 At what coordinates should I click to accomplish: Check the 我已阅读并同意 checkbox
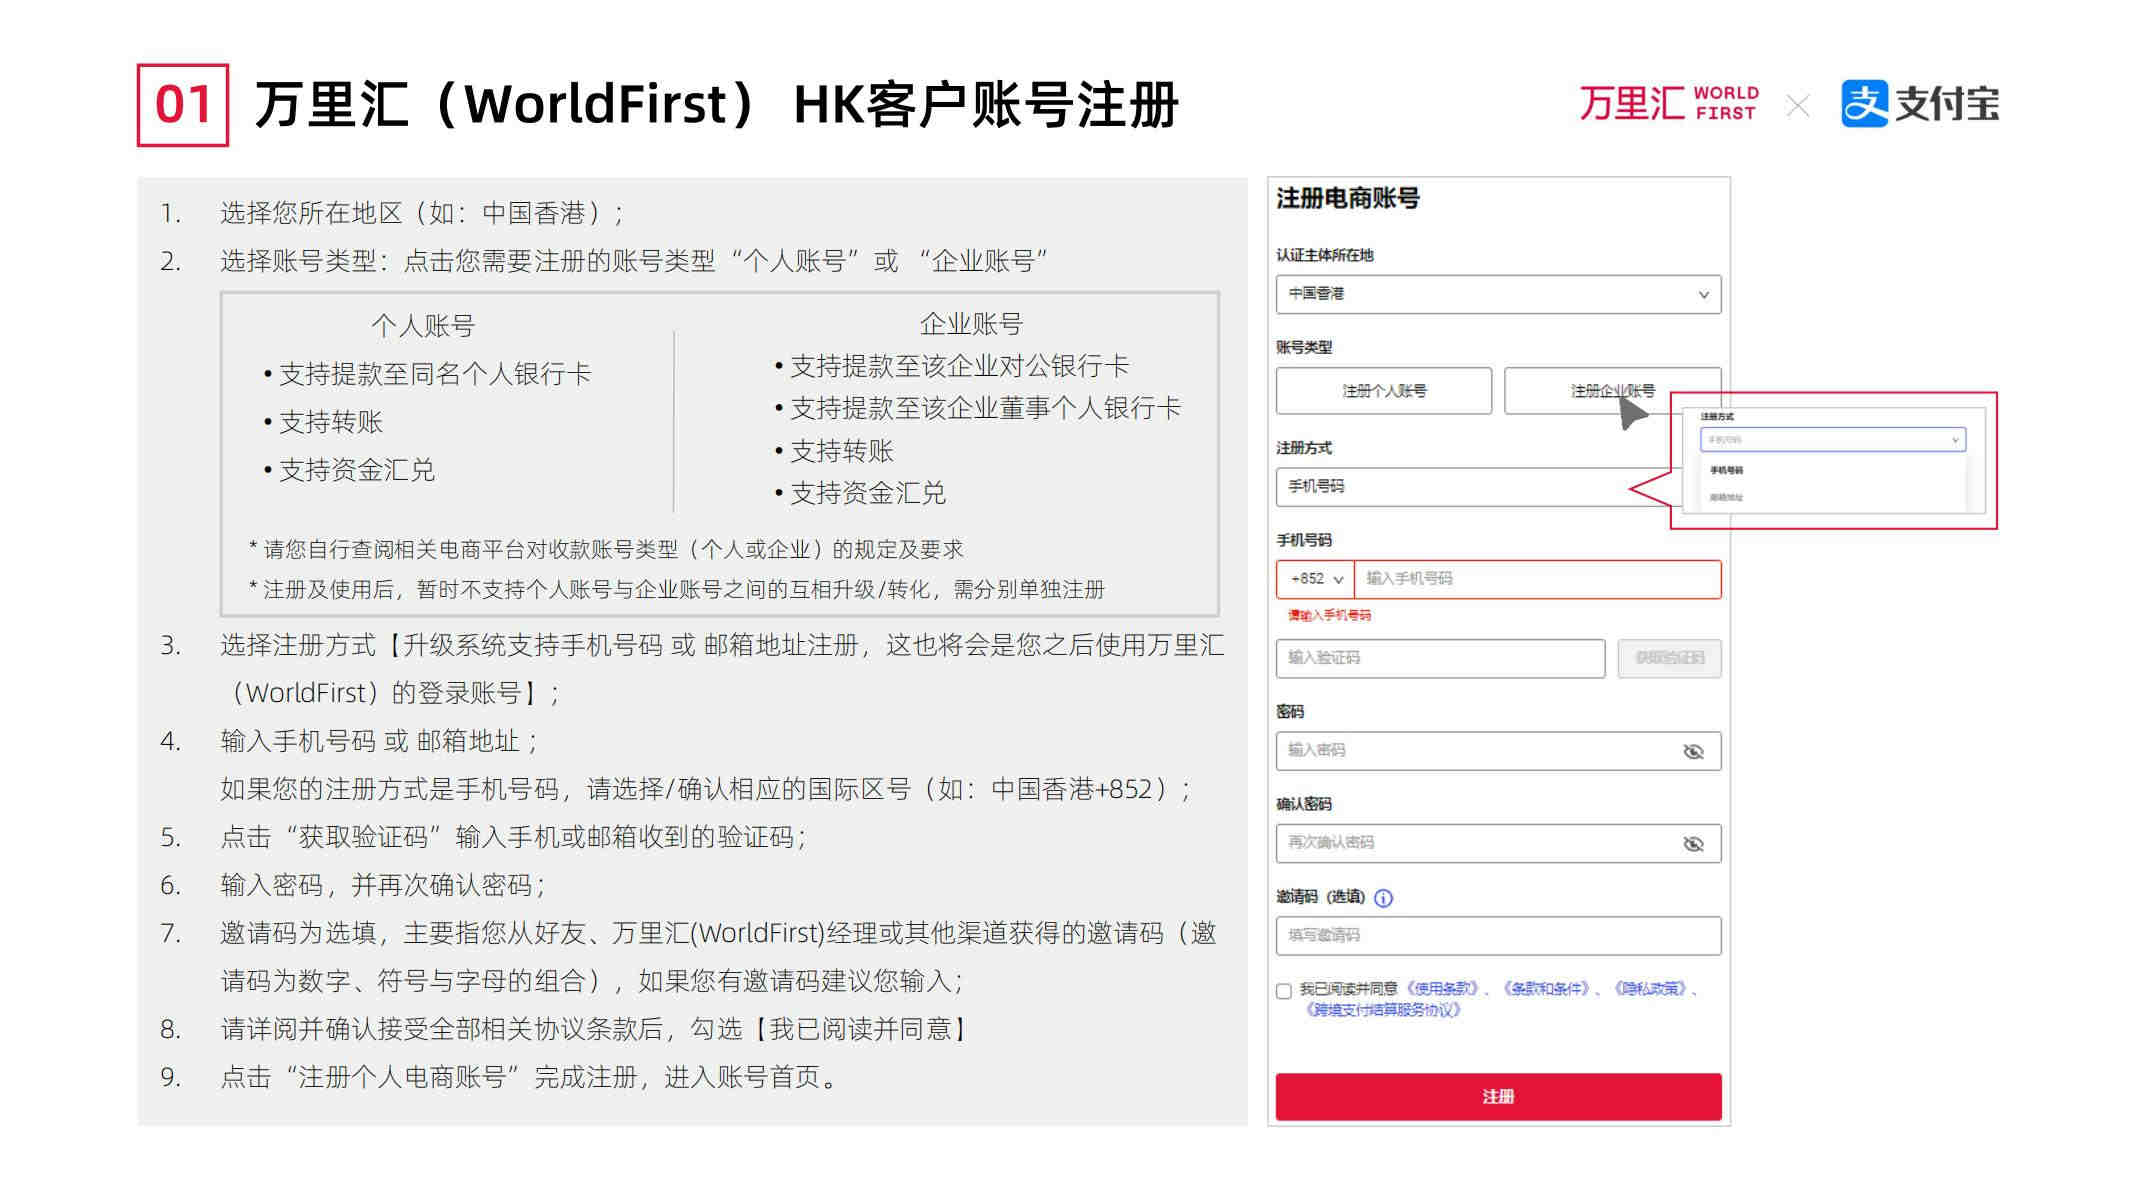[x=1284, y=991]
